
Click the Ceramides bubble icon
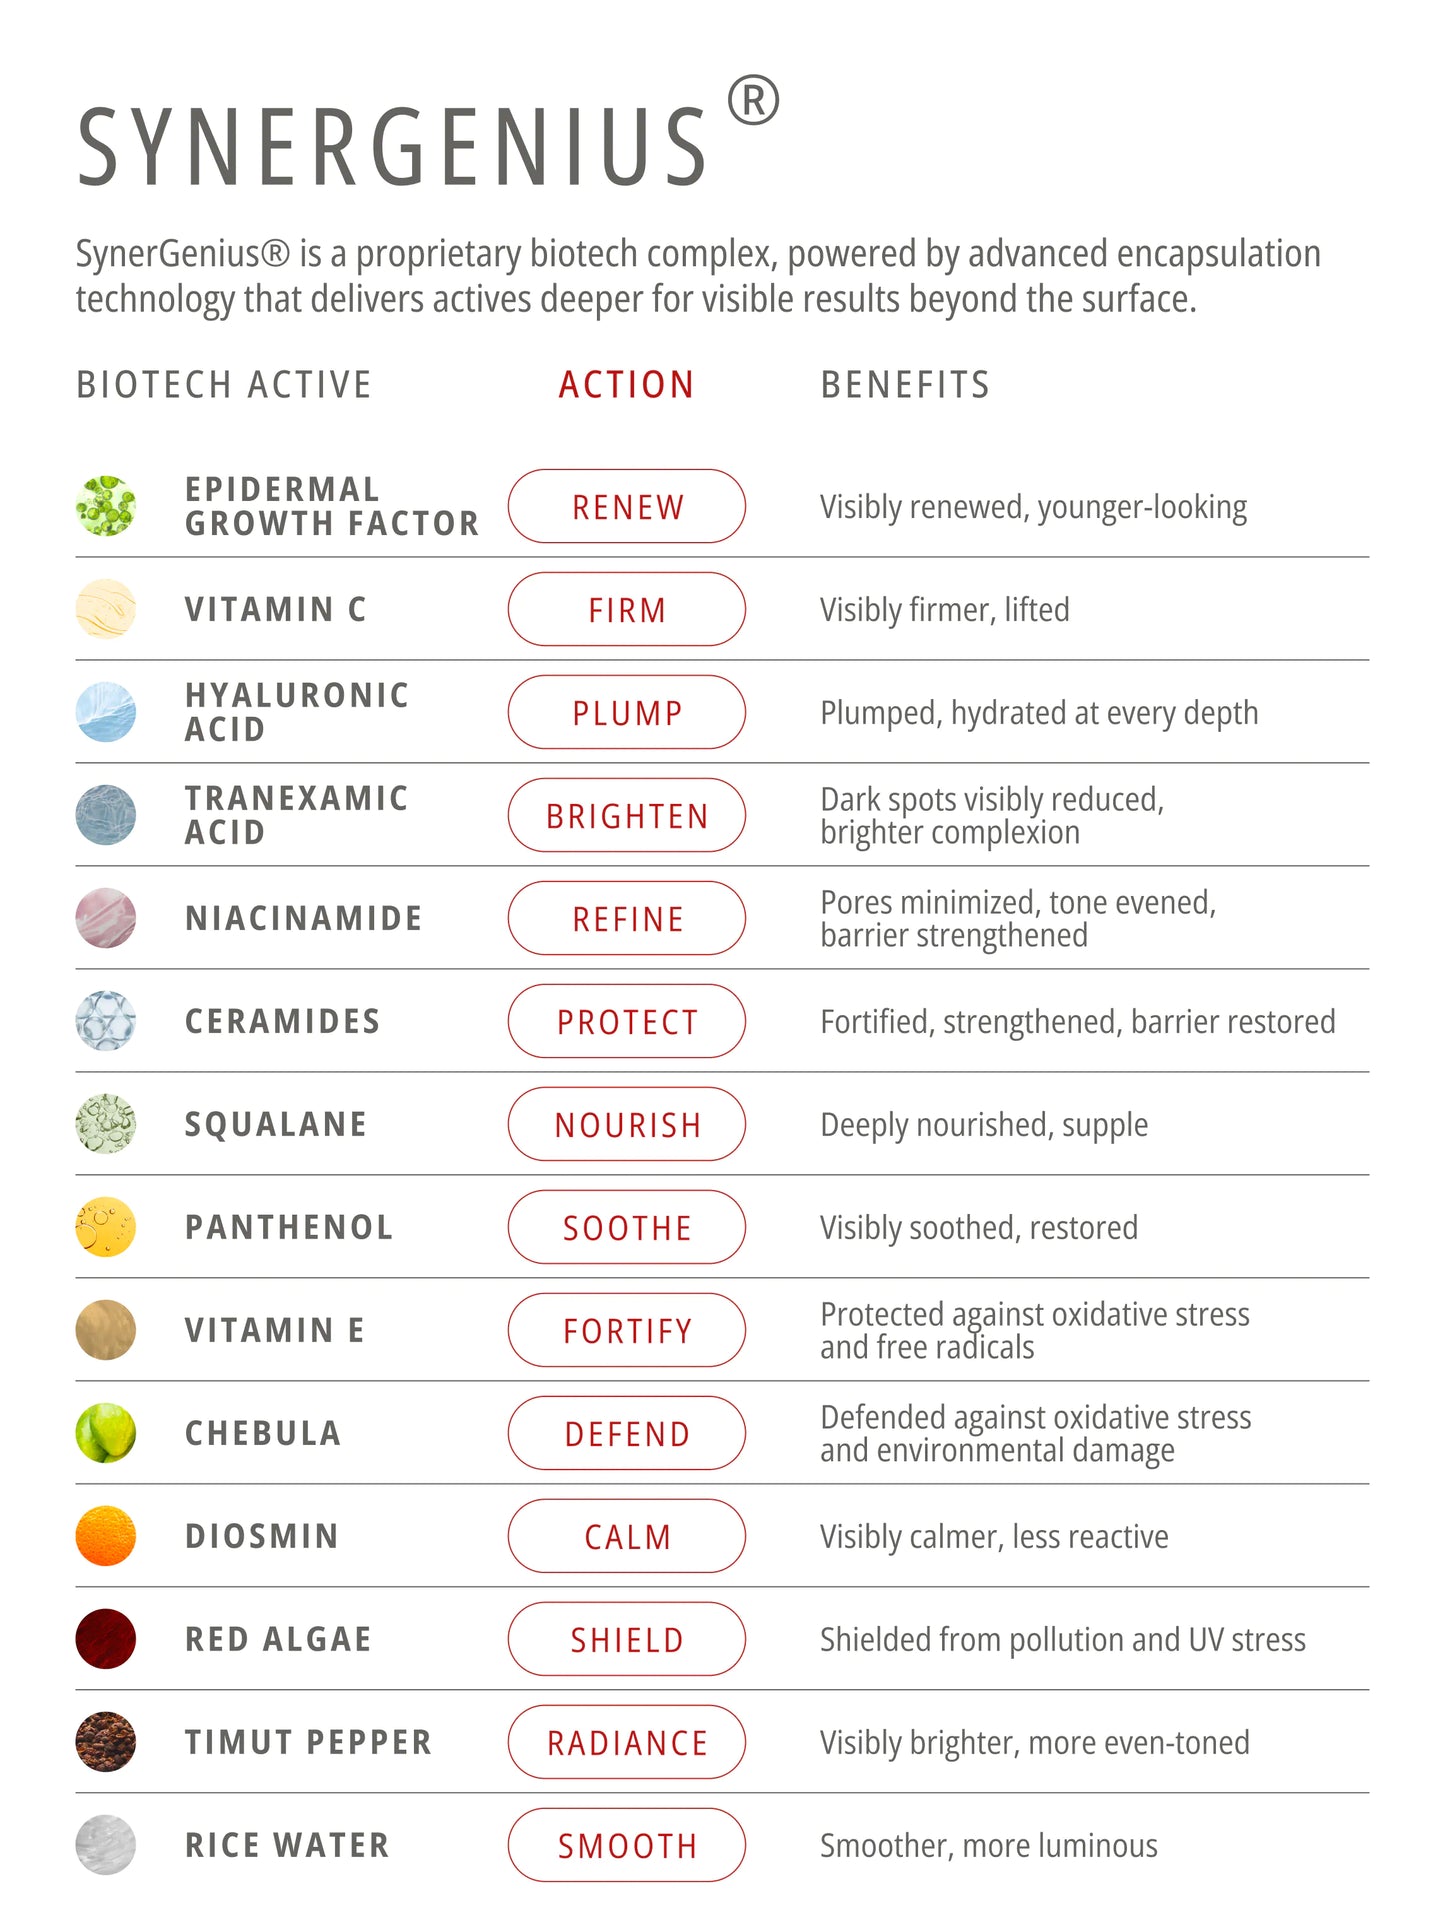point(106,1021)
